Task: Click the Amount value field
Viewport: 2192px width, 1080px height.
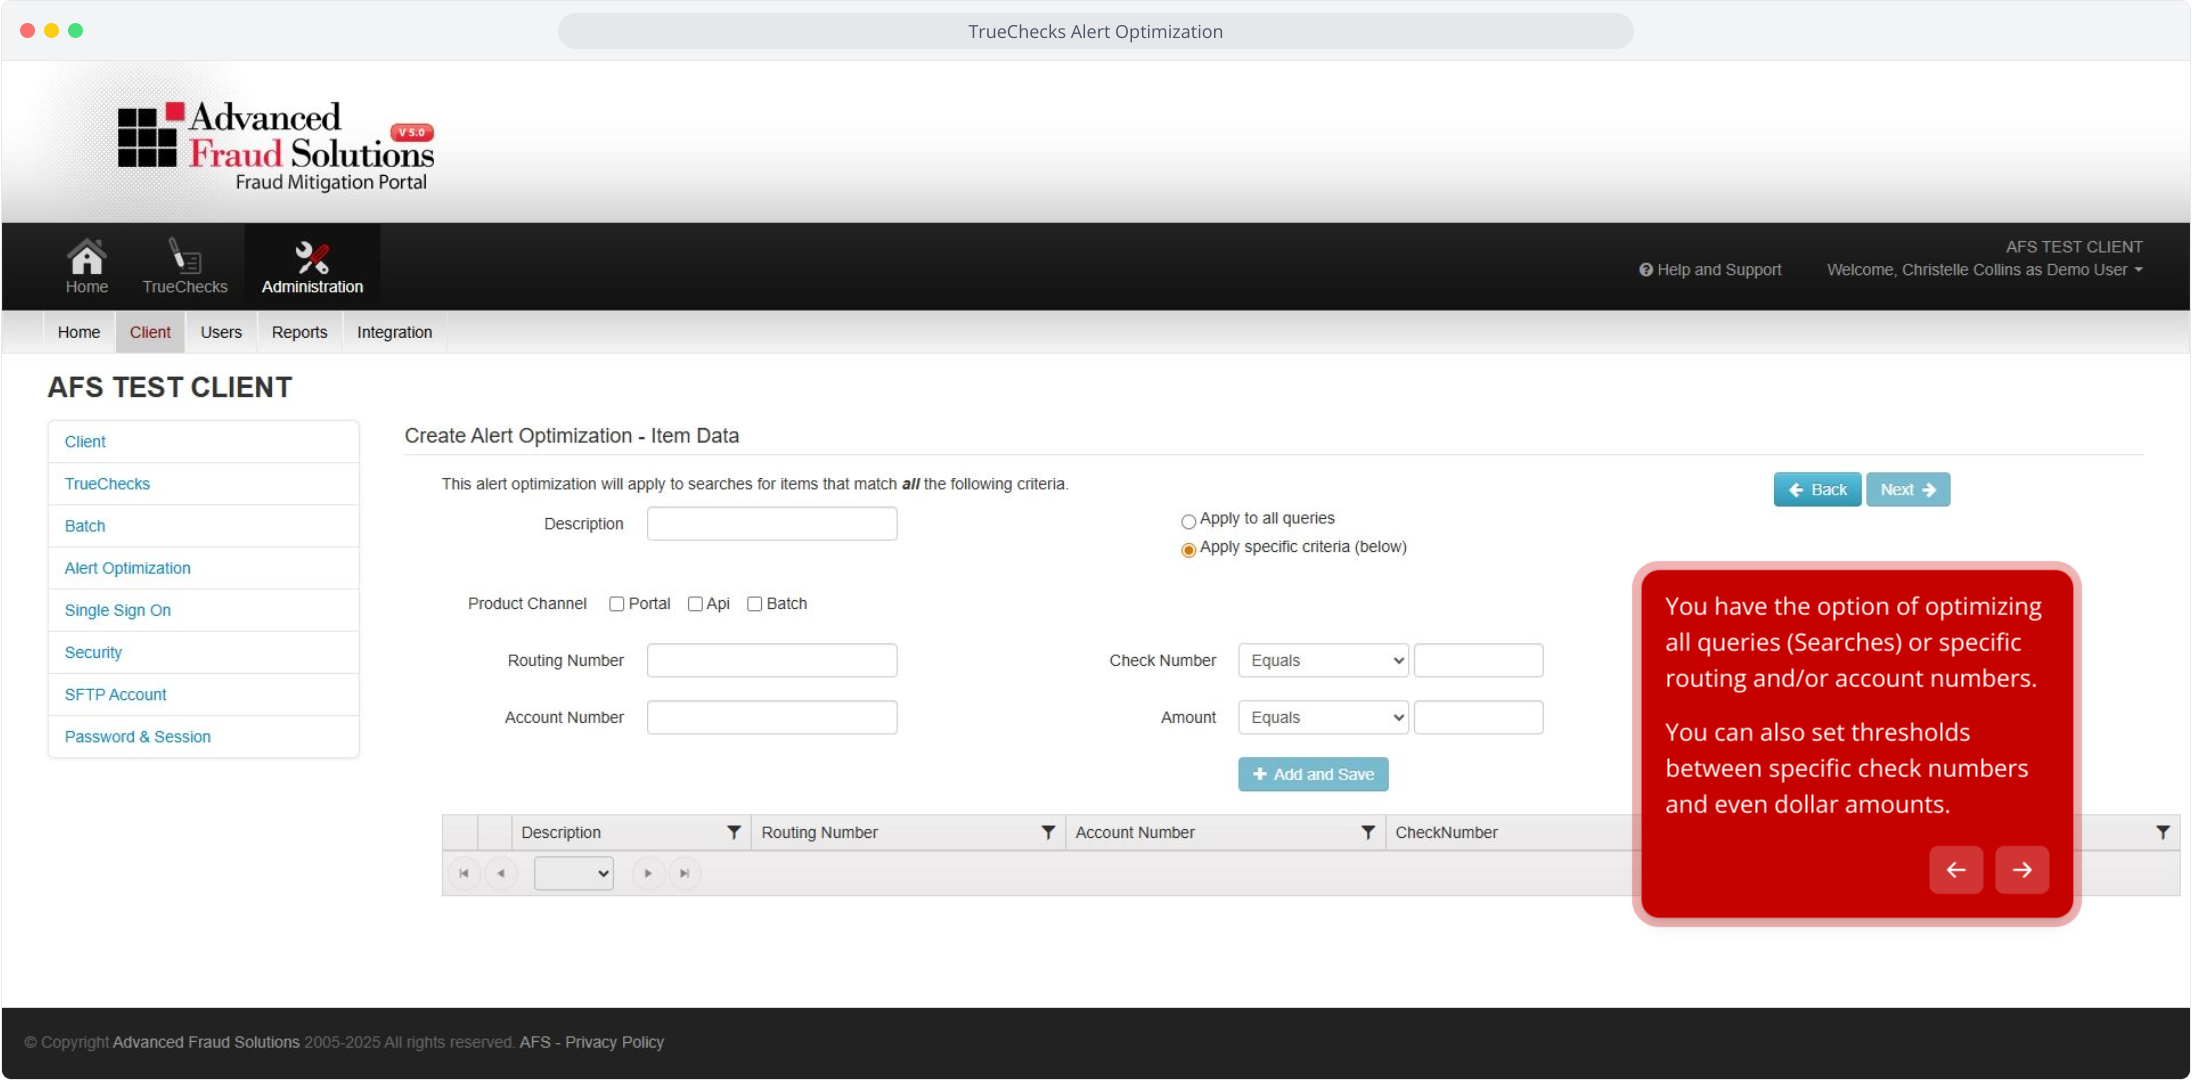Action: (x=1478, y=718)
